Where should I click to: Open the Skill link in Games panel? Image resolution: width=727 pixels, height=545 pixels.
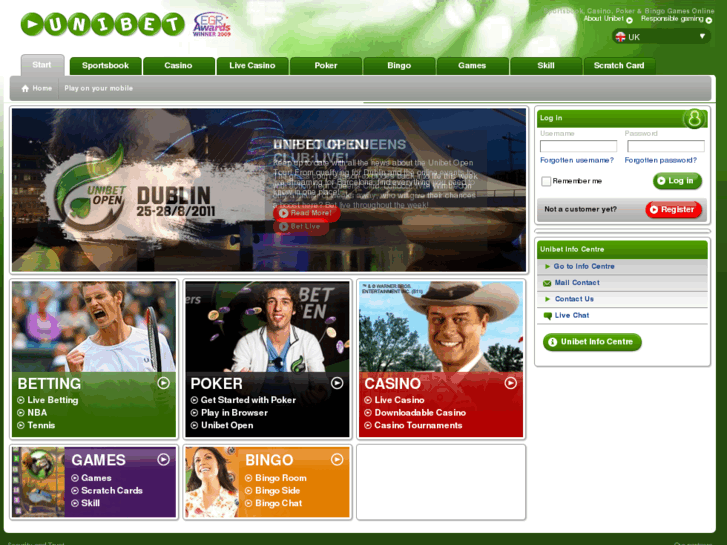tap(90, 503)
